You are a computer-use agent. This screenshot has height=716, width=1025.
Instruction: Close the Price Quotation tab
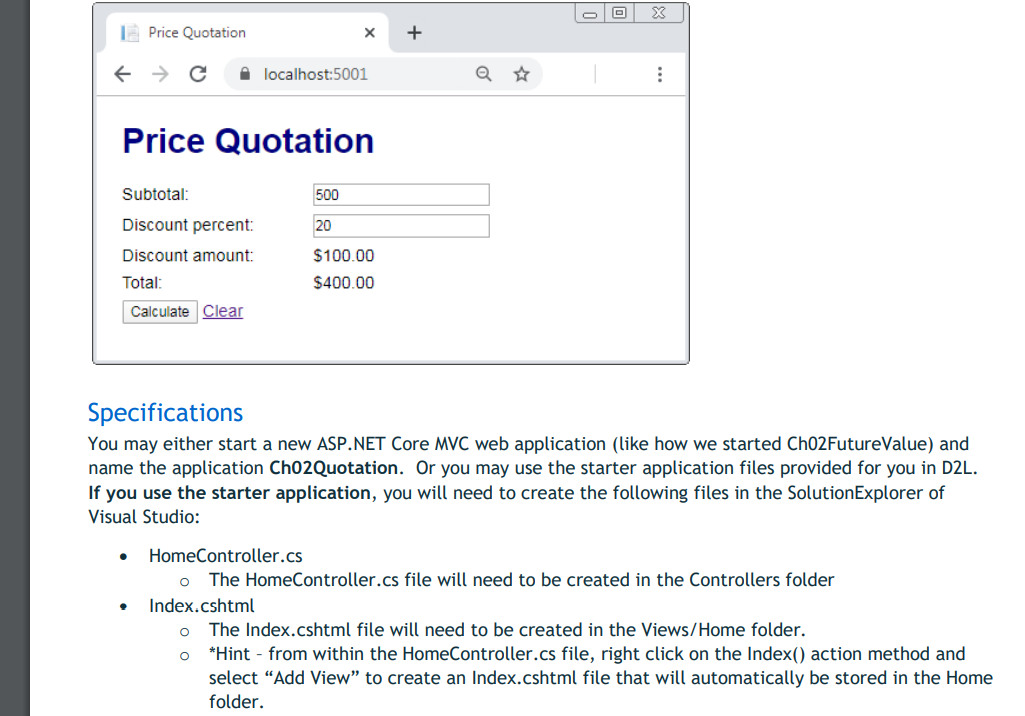[x=369, y=31]
